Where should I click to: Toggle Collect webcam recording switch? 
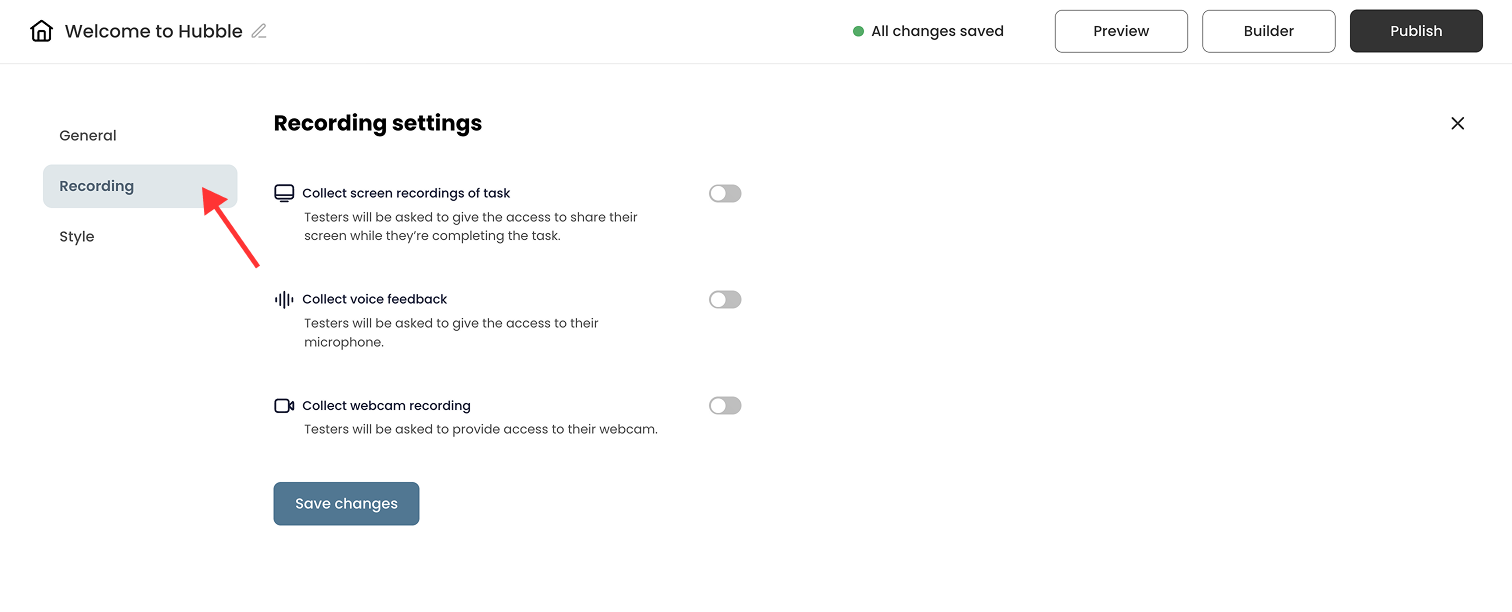(x=725, y=405)
